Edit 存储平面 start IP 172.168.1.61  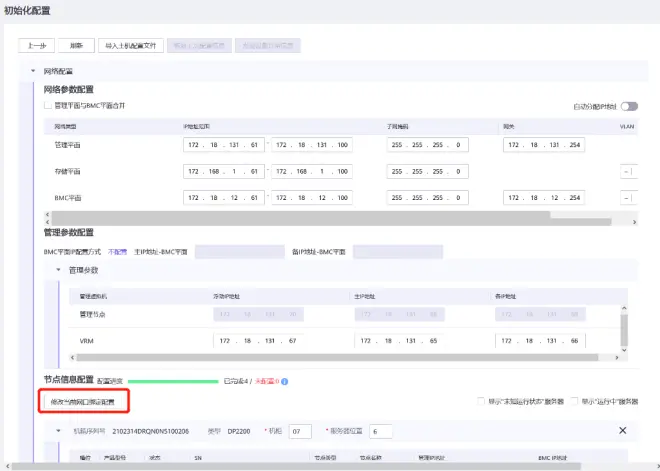click(224, 171)
